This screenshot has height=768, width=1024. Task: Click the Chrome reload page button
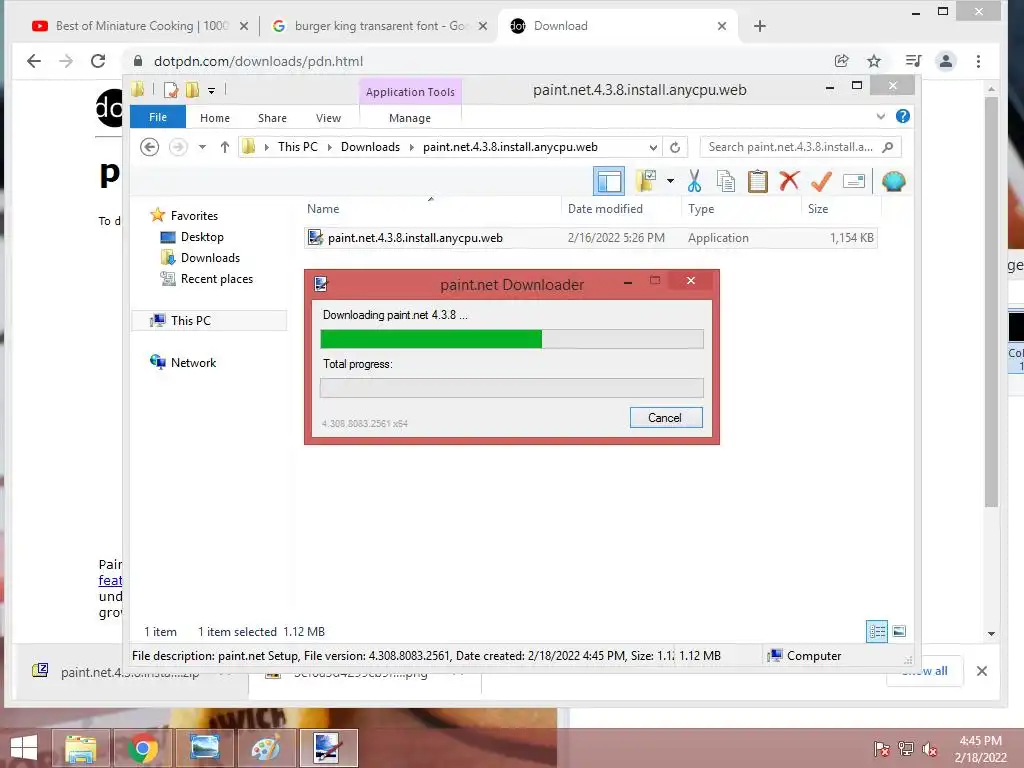coord(98,61)
